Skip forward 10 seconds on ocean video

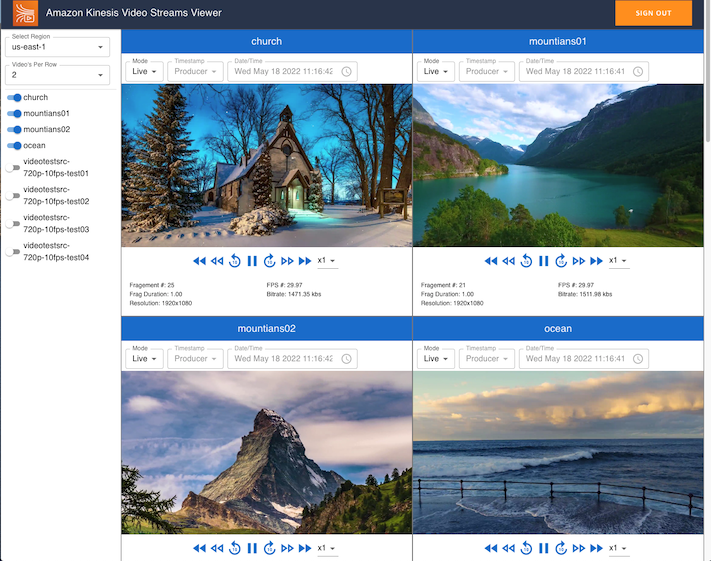pos(561,548)
